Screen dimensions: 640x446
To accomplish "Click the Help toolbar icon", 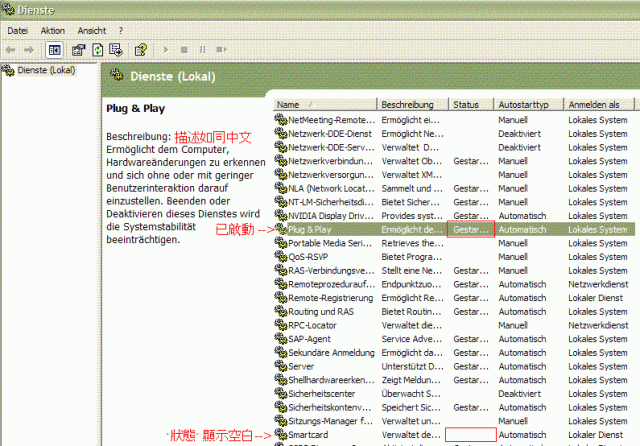I will [x=141, y=50].
